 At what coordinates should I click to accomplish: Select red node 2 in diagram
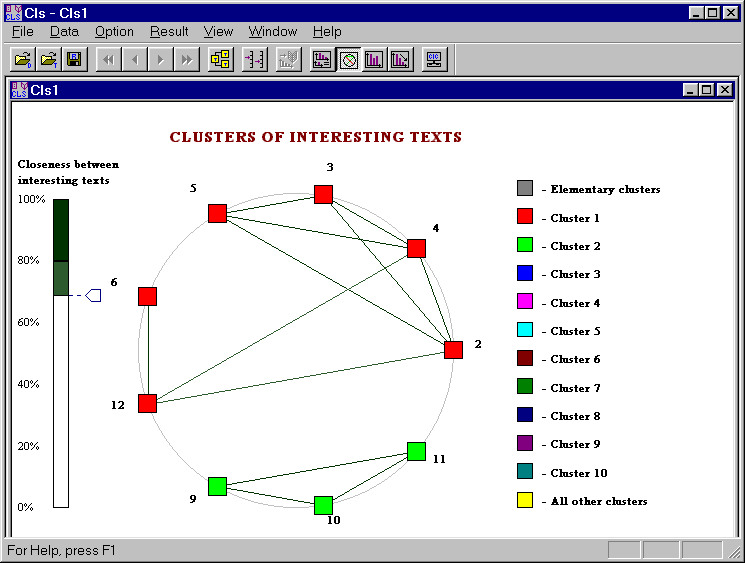click(454, 350)
